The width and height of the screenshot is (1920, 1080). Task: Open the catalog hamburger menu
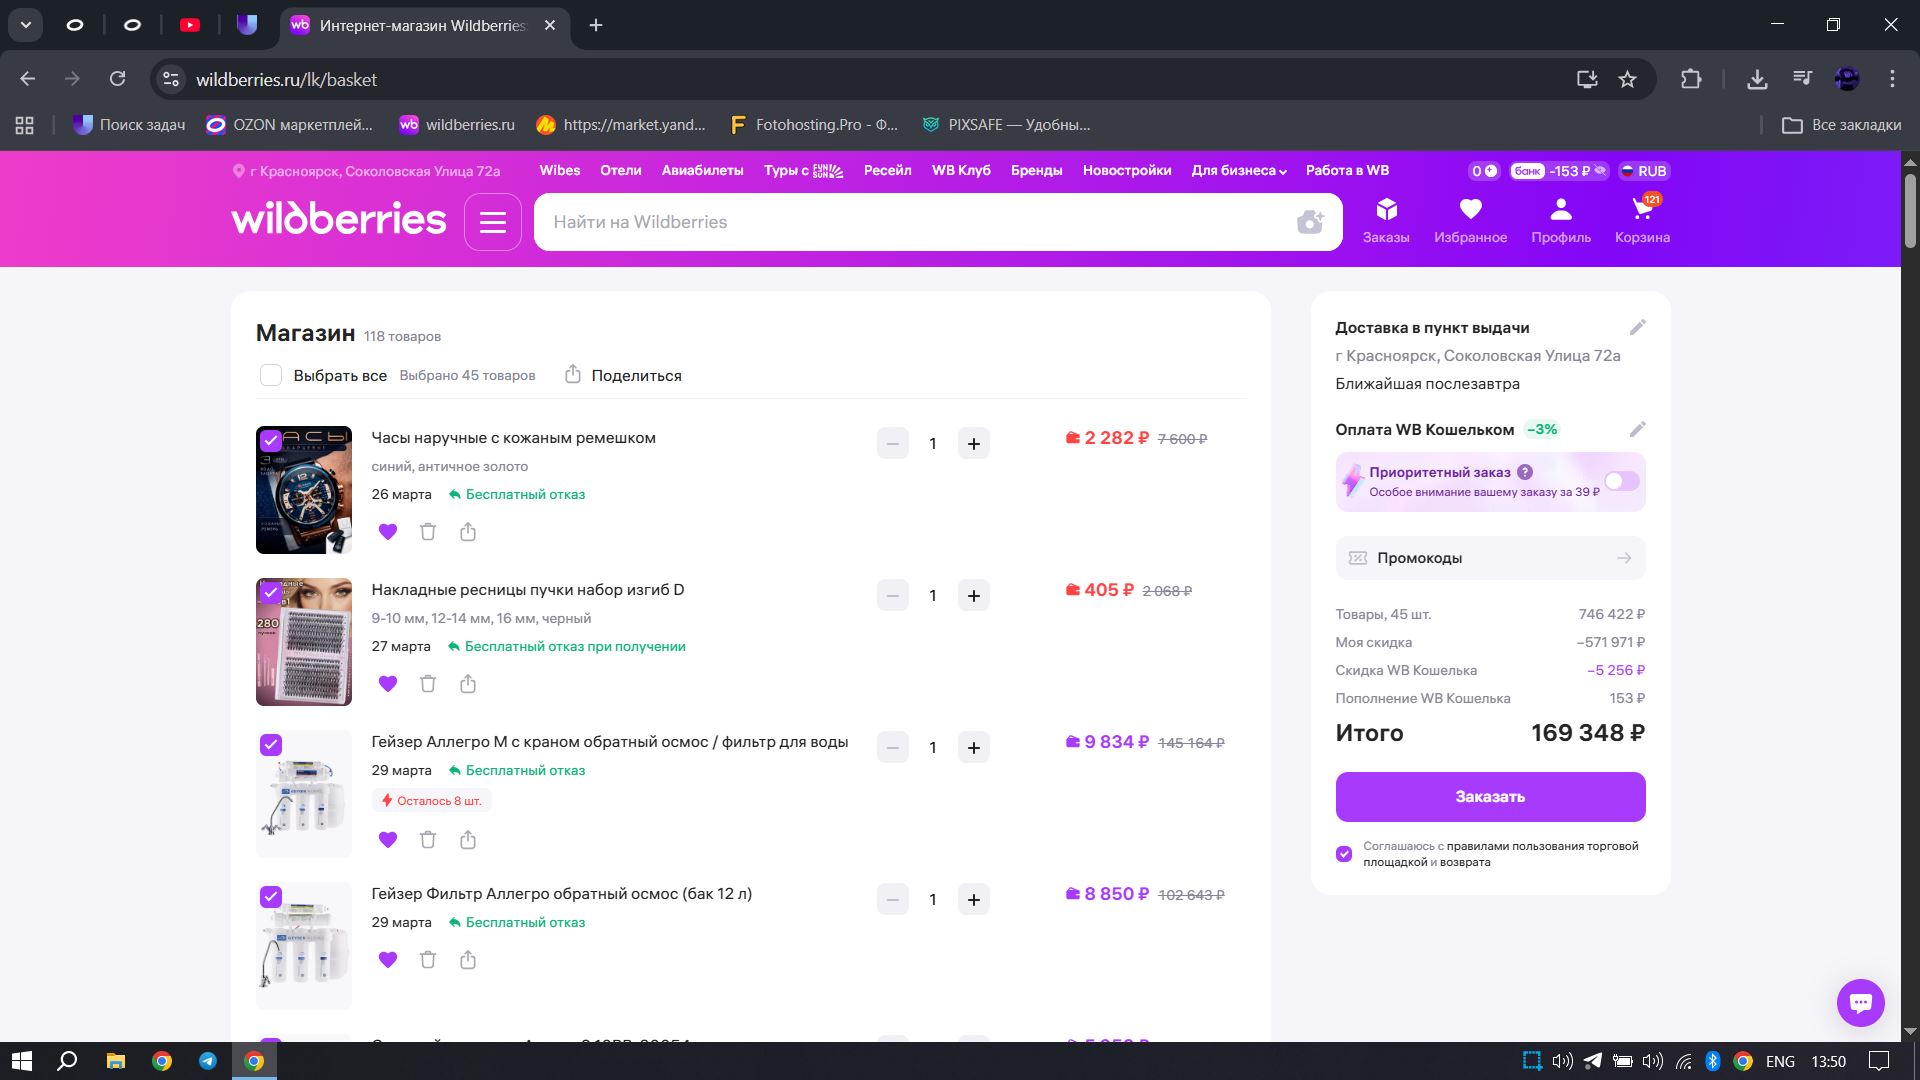[x=493, y=222]
